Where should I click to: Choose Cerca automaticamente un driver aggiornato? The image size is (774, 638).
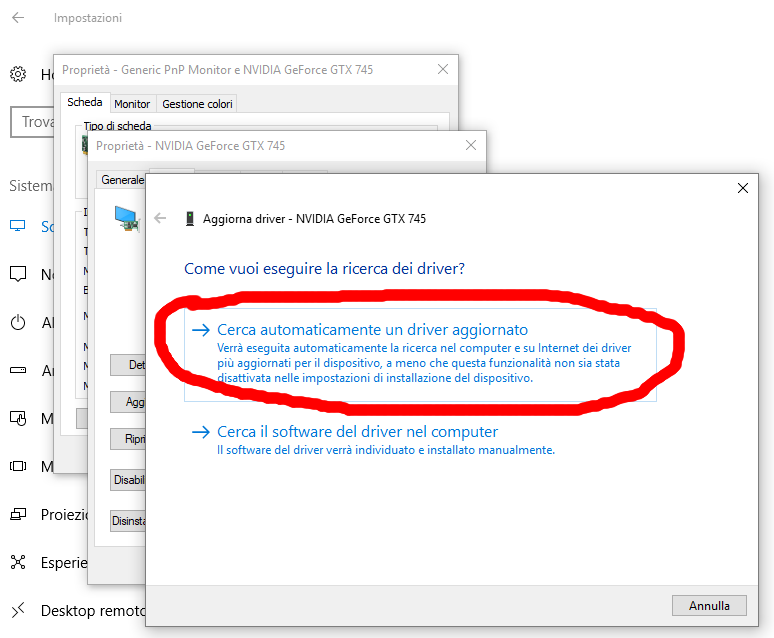[372, 330]
